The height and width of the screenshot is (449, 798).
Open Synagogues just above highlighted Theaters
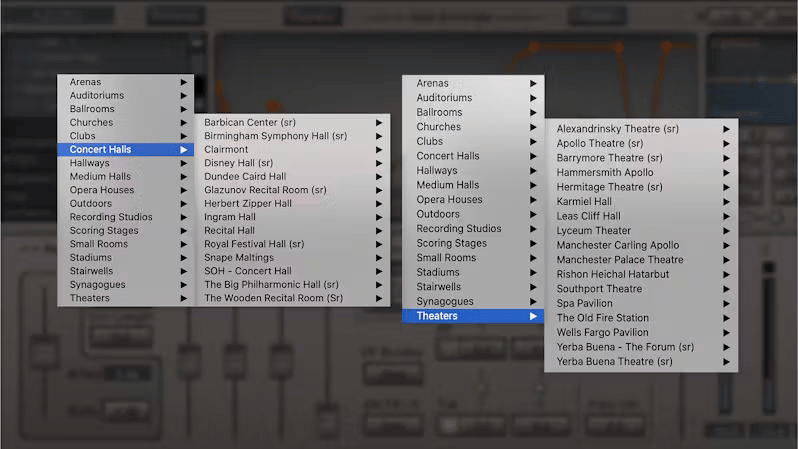pos(473,301)
